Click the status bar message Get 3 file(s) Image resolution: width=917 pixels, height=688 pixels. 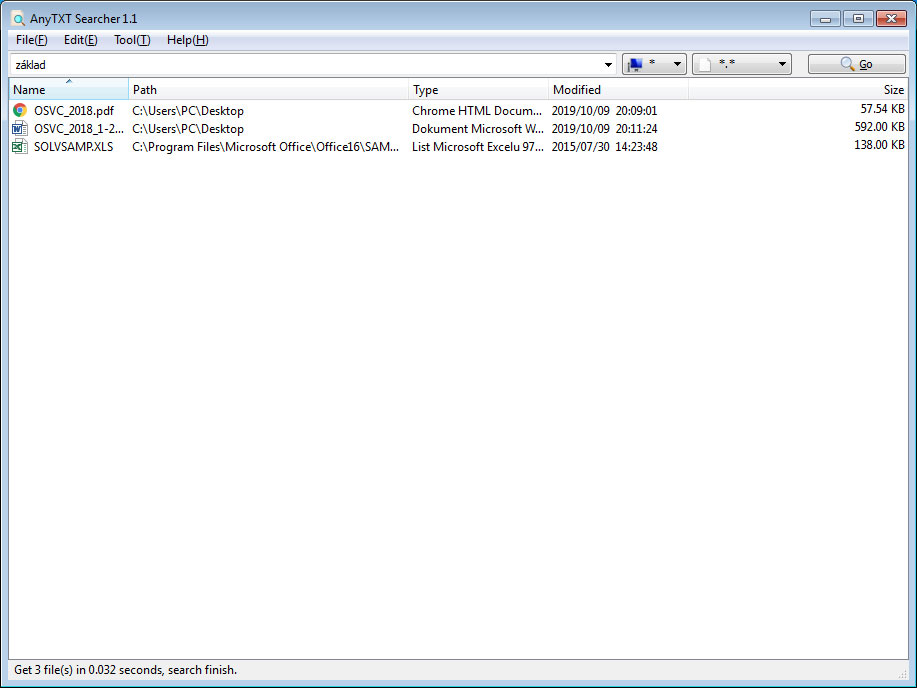click(x=125, y=670)
